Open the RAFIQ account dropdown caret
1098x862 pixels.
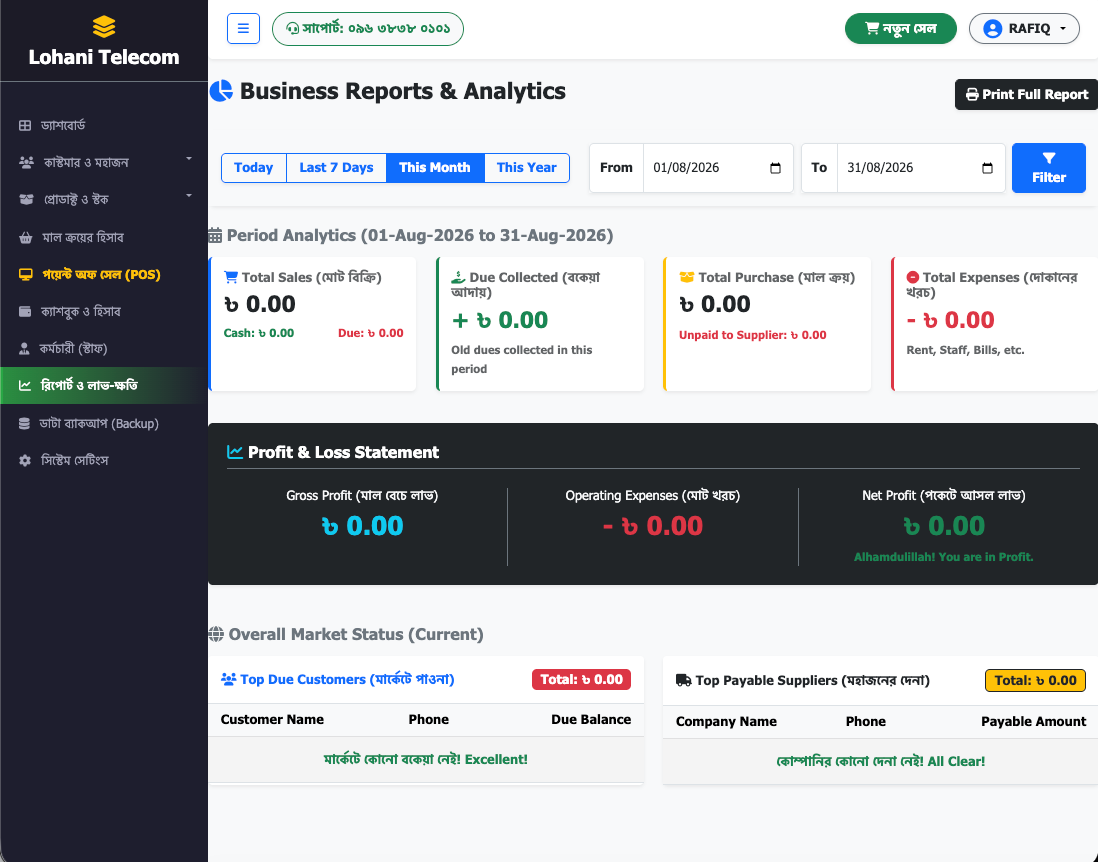[1063, 29]
